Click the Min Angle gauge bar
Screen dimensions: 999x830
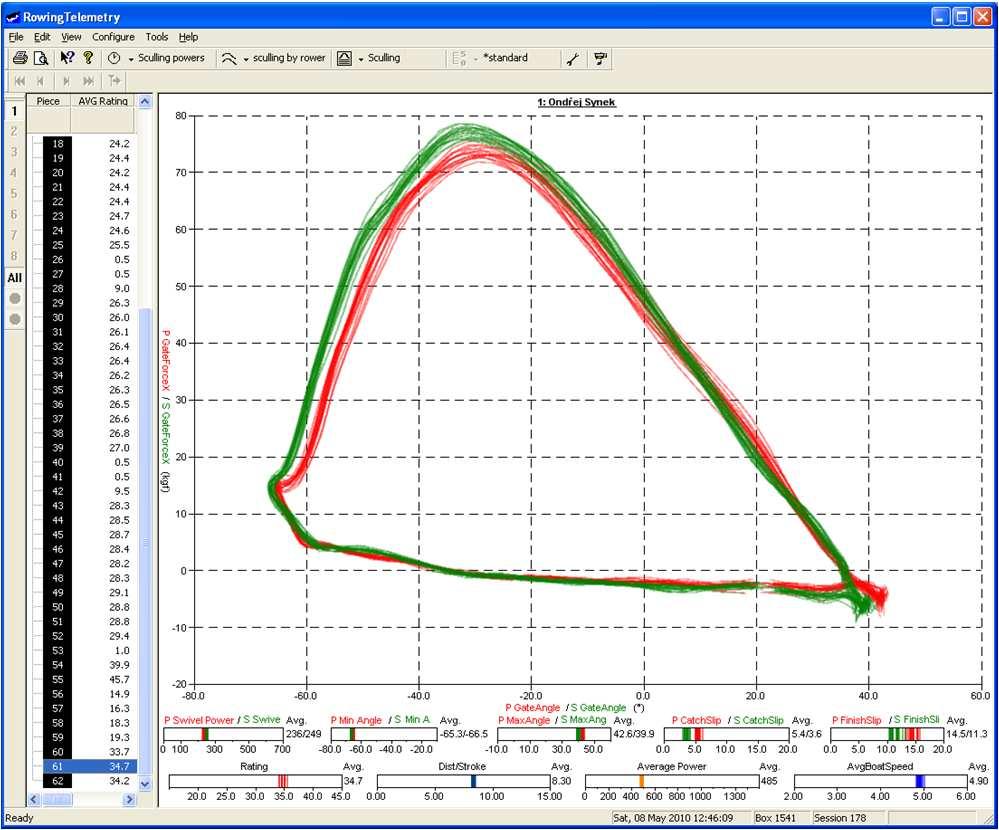click(384, 734)
